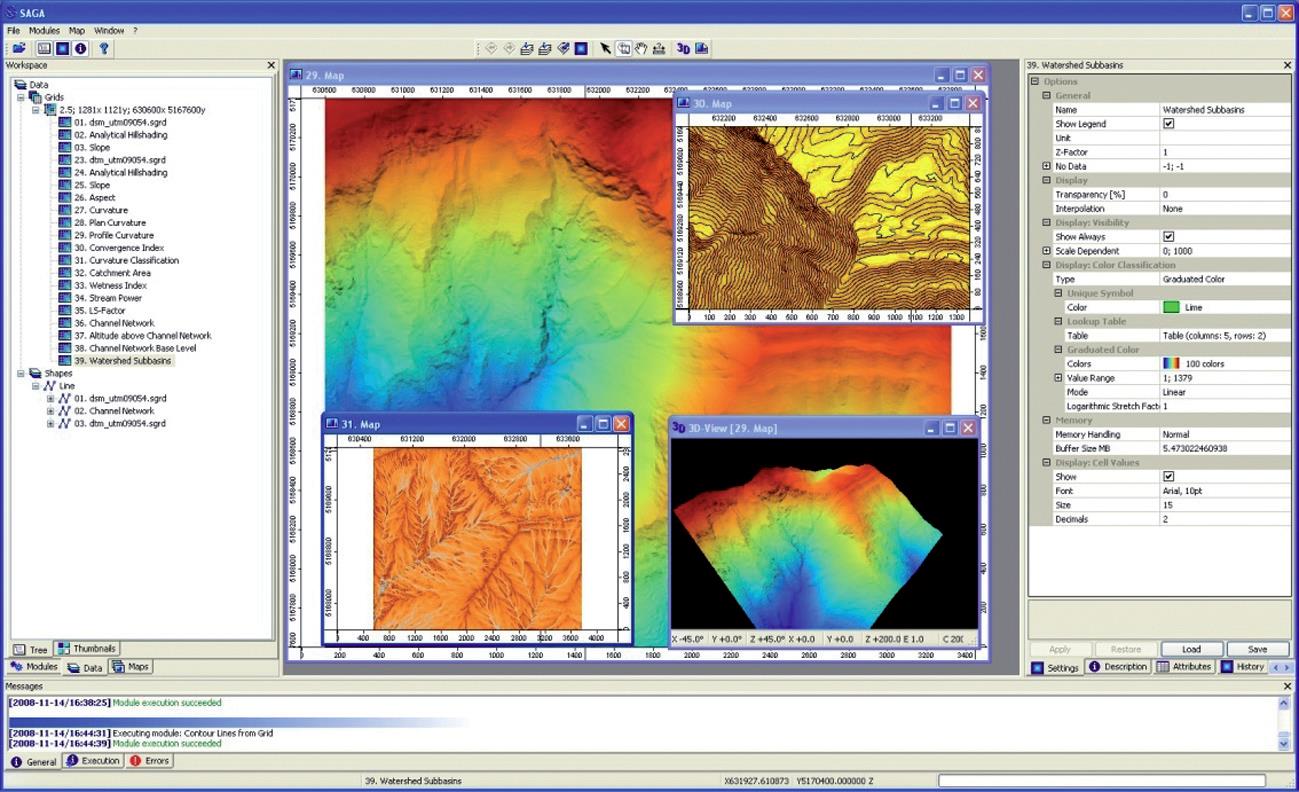Open the Errors messages tab

(150, 761)
